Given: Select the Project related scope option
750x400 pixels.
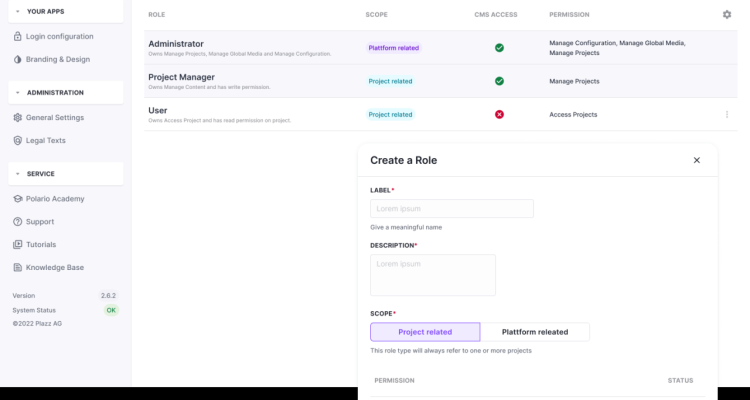Looking at the screenshot, I should coord(425,332).
